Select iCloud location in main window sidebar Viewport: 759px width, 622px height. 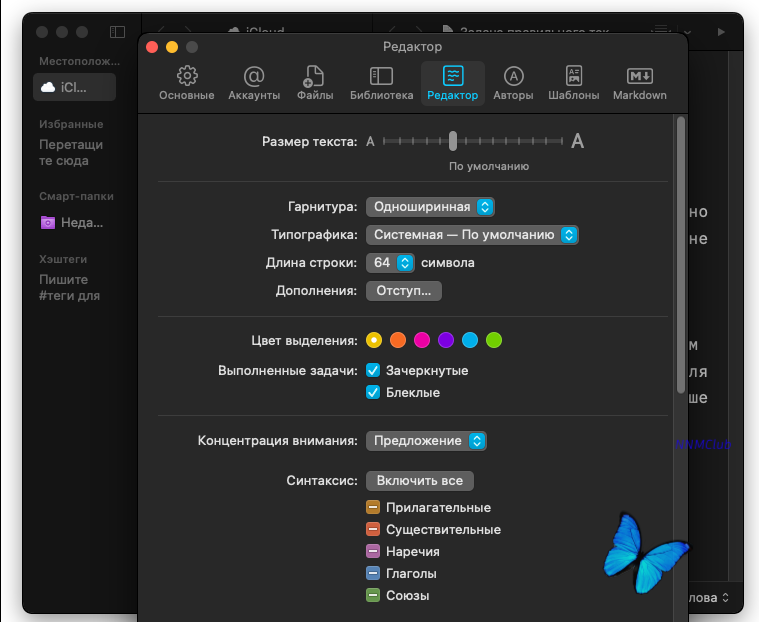75,87
